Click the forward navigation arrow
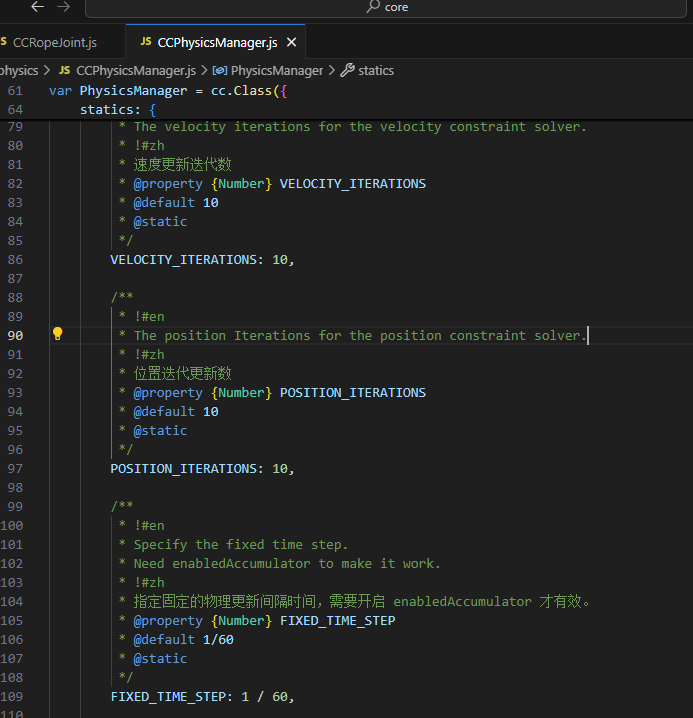 (64, 7)
